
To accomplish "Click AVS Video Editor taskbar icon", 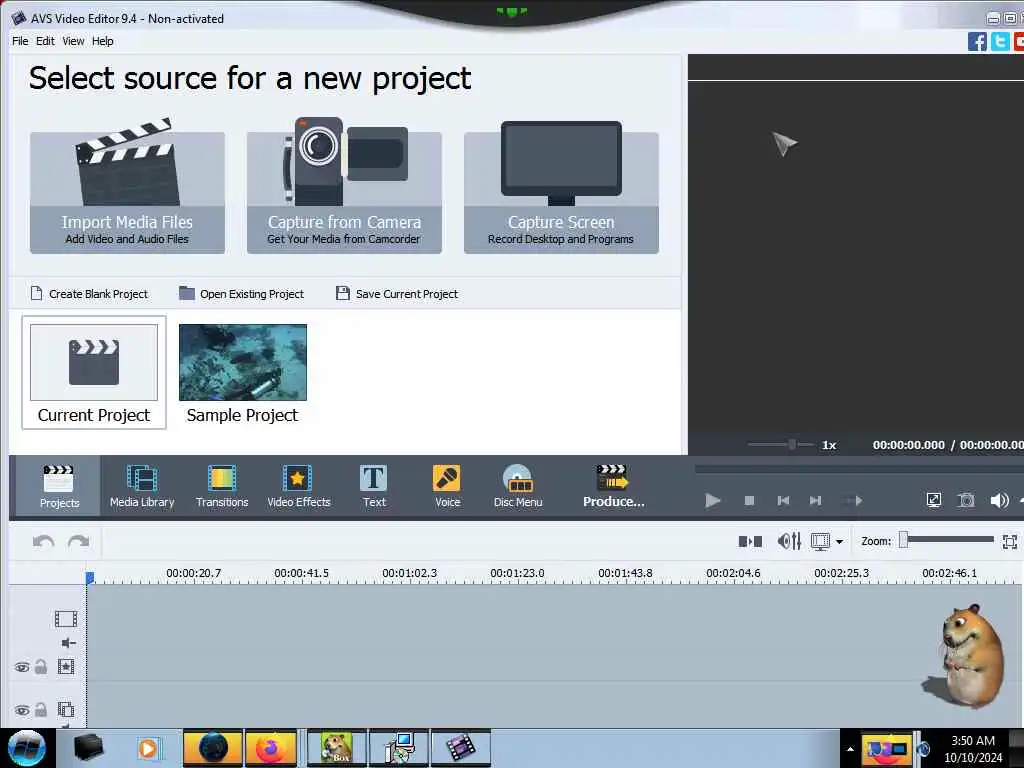I will [460, 748].
